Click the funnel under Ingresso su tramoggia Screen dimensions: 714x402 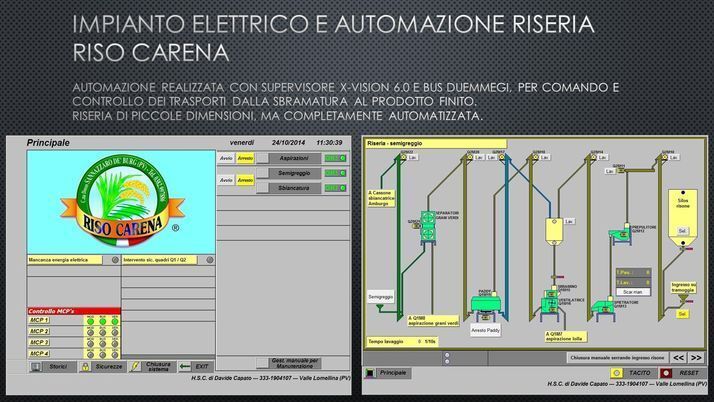pos(683,300)
